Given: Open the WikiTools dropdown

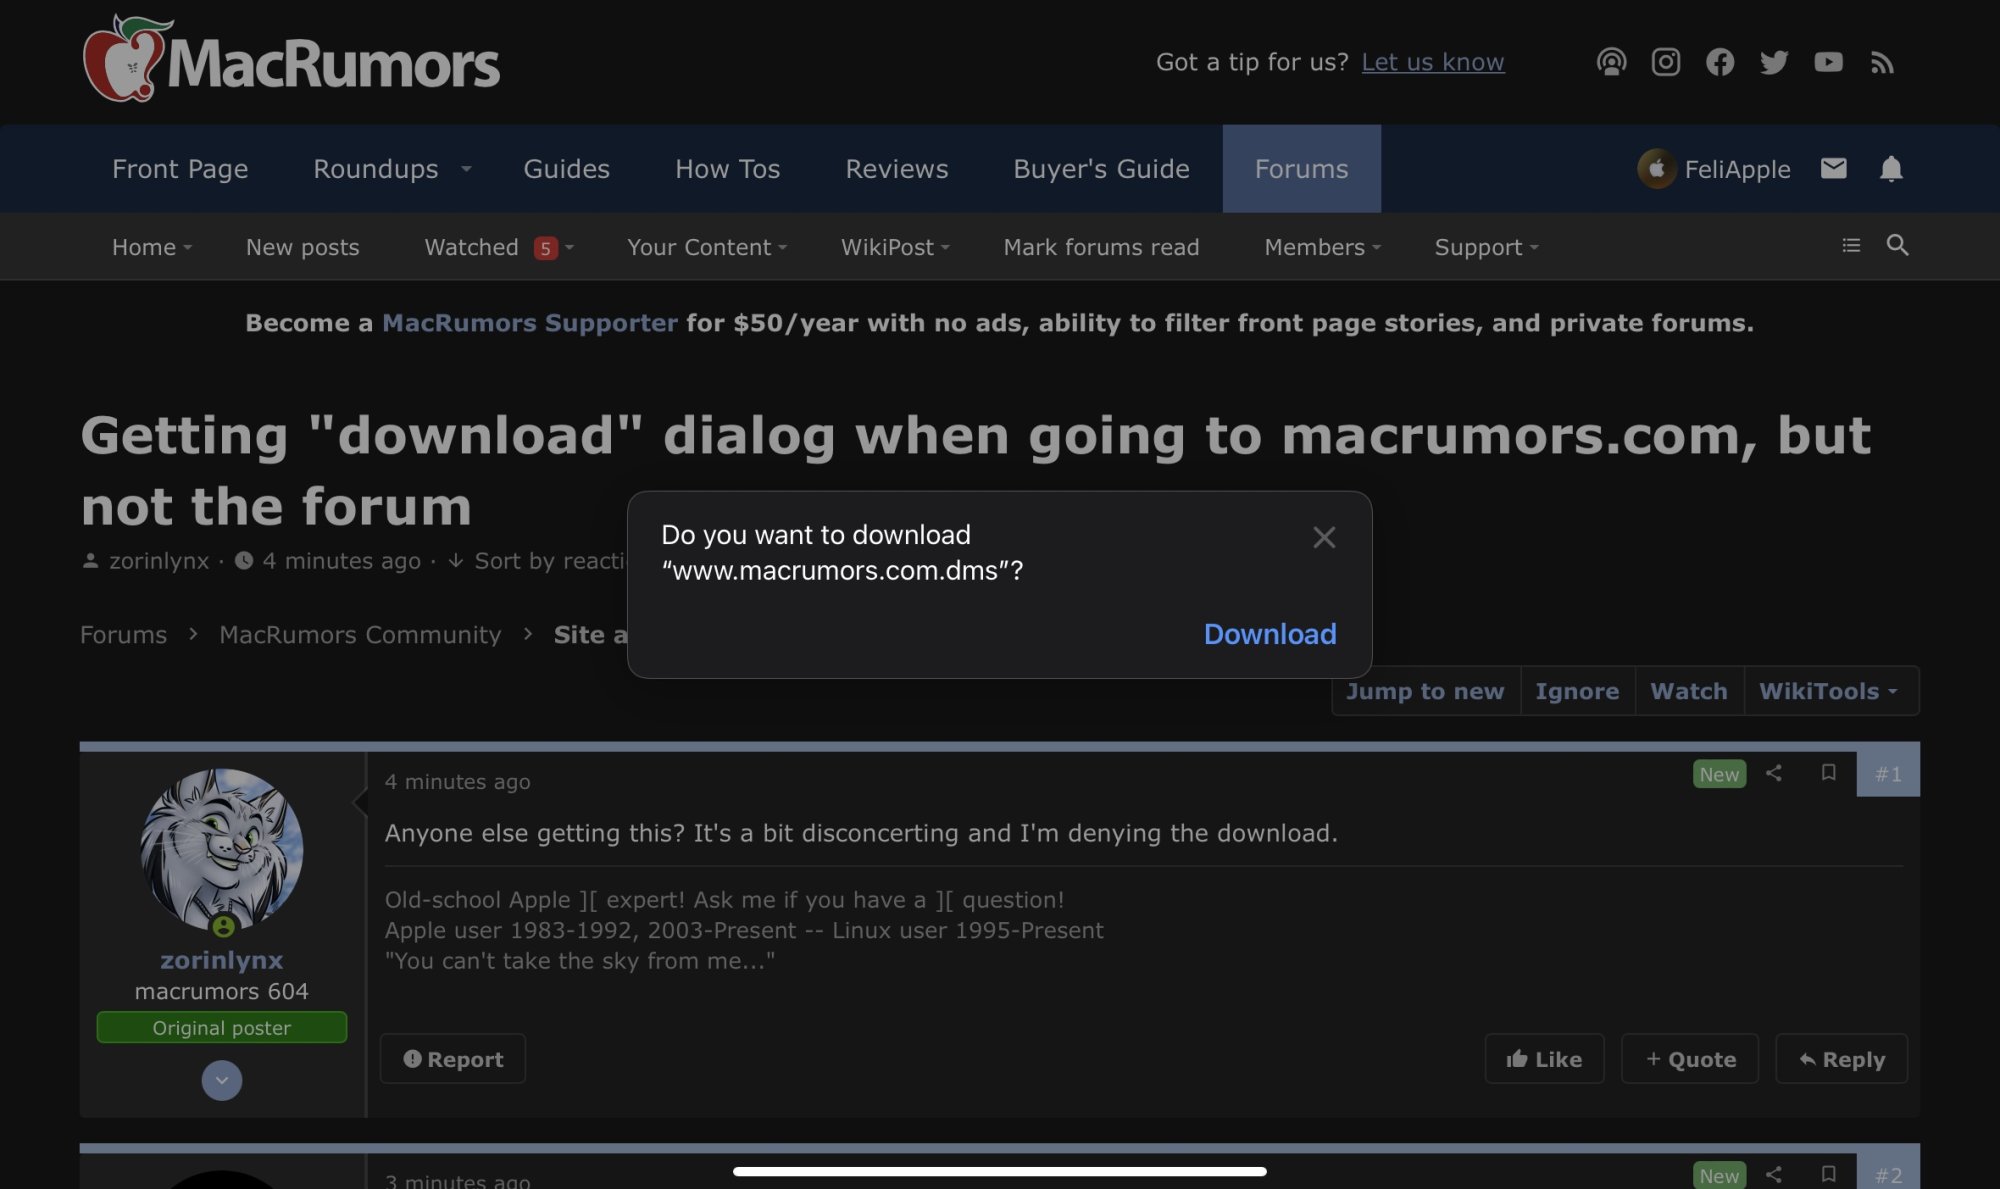Looking at the screenshot, I should pyautogui.click(x=1829, y=691).
